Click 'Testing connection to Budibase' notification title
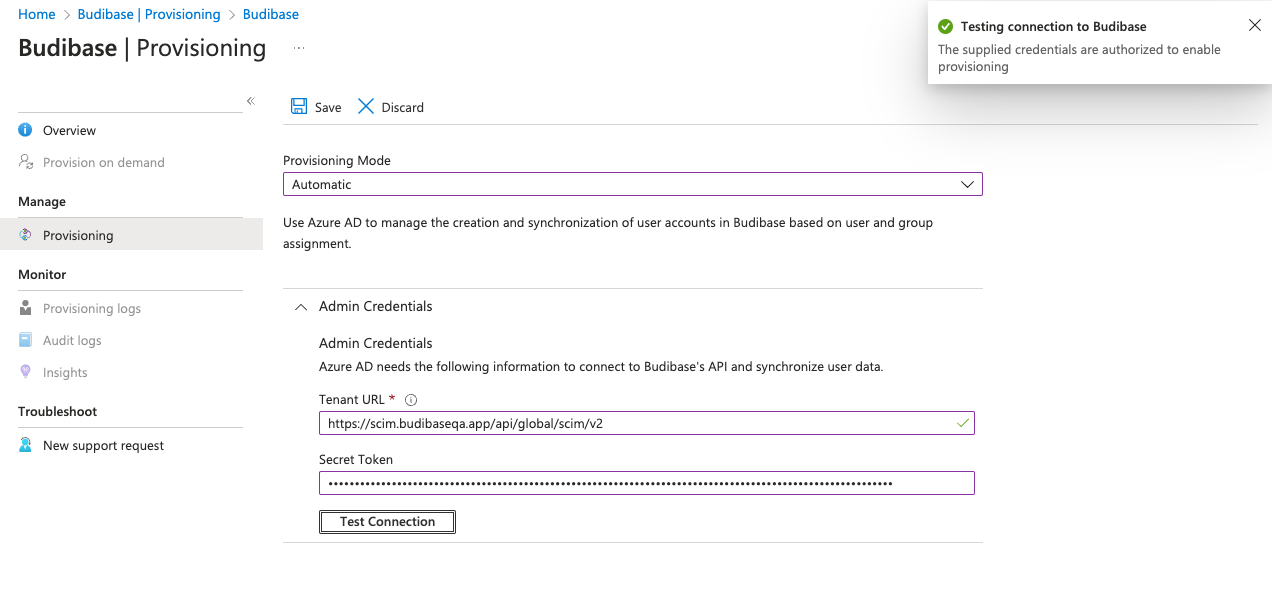Image resolution: width=1272 pixels, height=594 pixels. [x=1054, y=27]
